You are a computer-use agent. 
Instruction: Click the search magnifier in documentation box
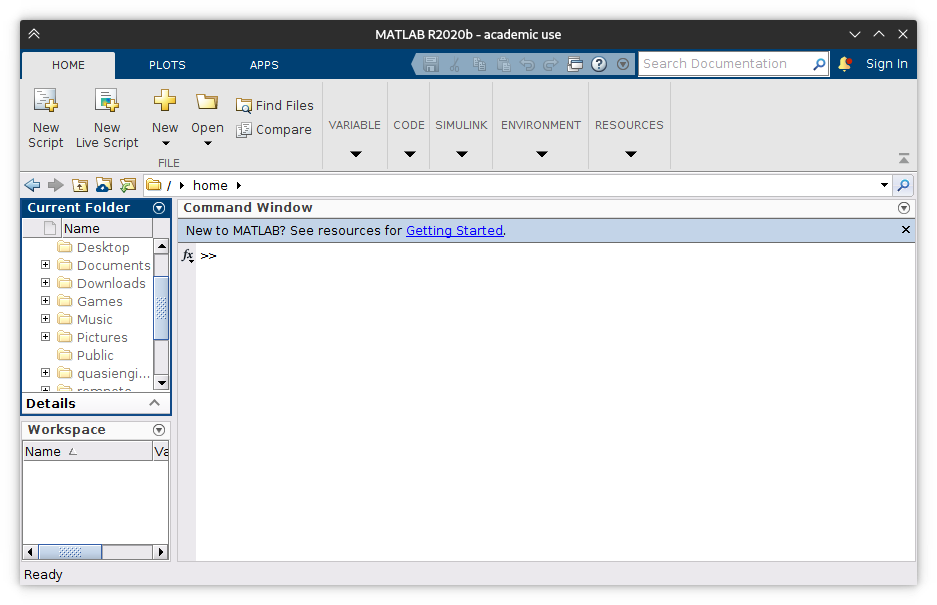pyautogui.click(x=819, y=64)
